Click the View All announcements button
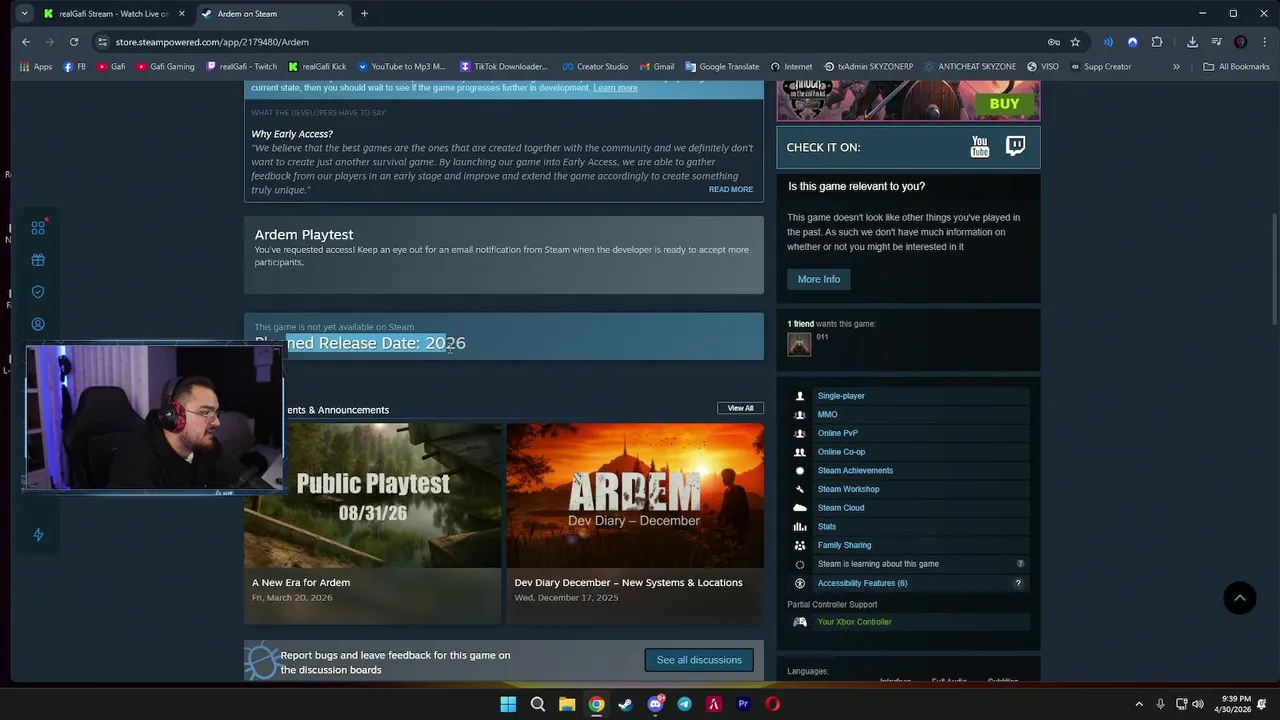The width and height of the screenshot is (1280, 720). pos(740,408)
